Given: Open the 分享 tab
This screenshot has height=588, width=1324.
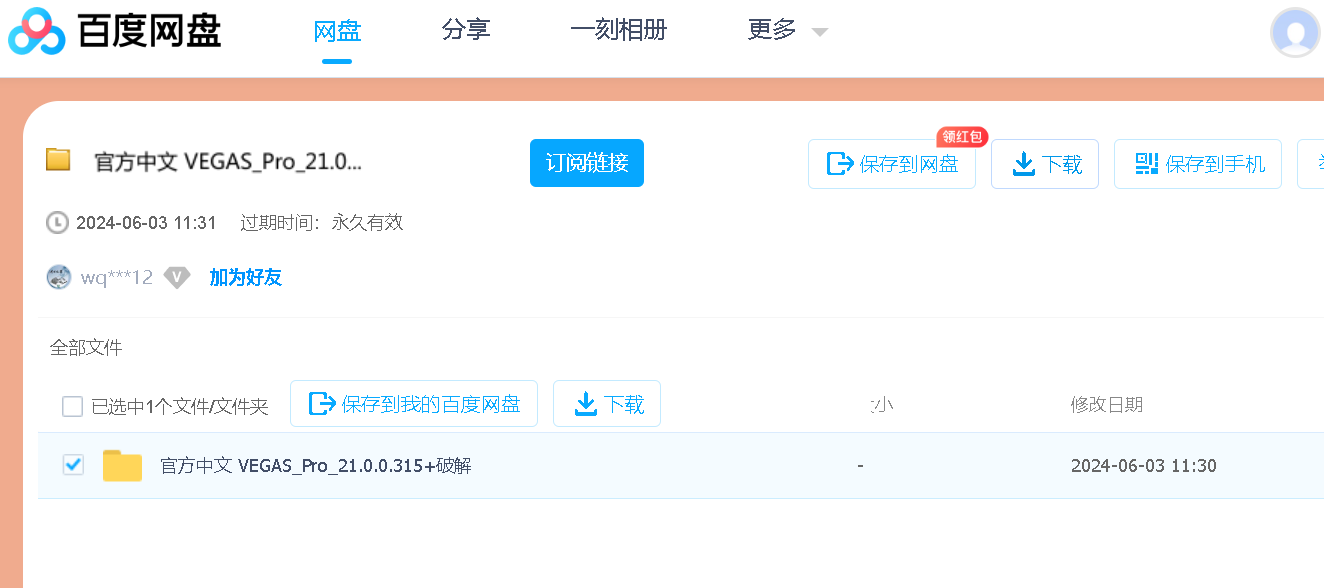Looking at the screenshot, I should point(466,31).
